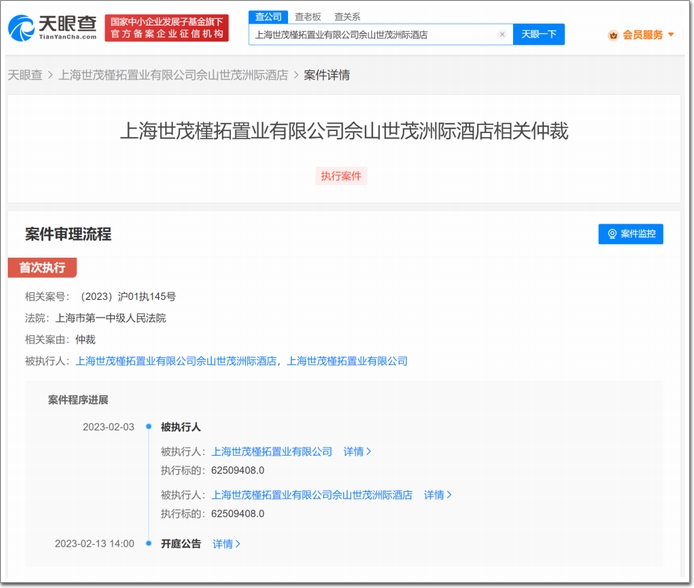Switch to the 查关系 tab

(x=347, y=17)
